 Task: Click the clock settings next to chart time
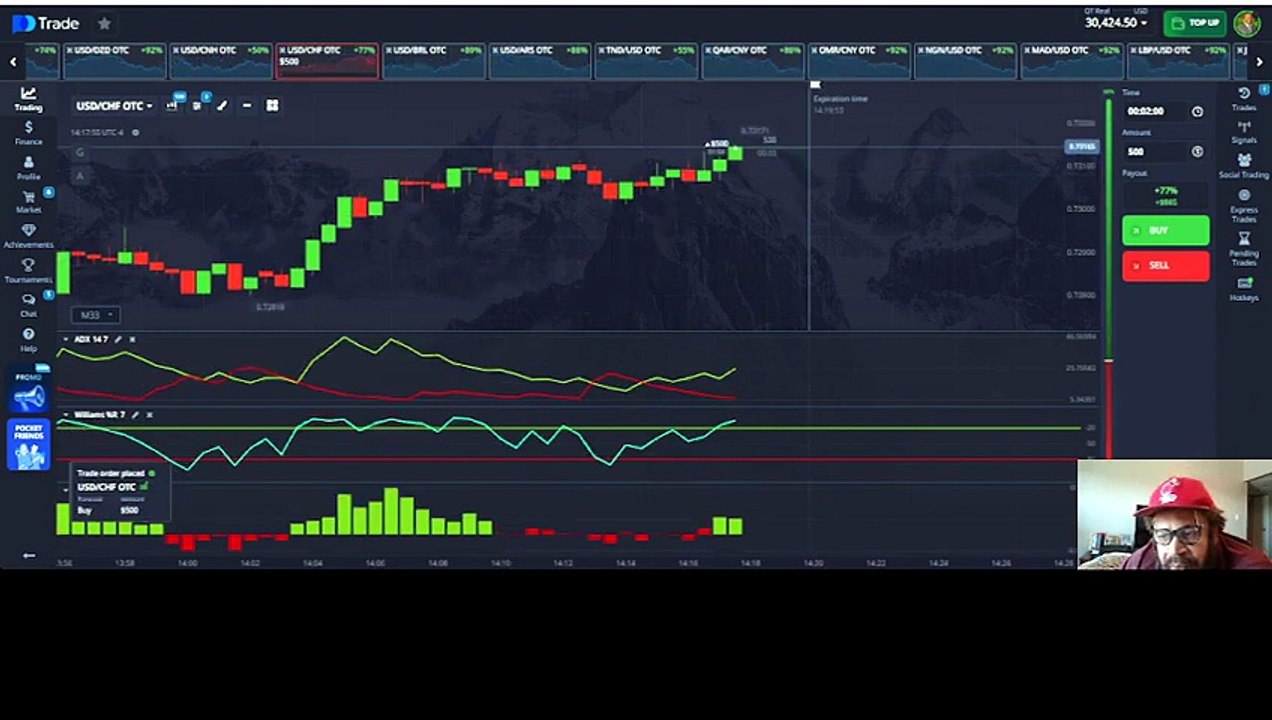tap(136, 132)
